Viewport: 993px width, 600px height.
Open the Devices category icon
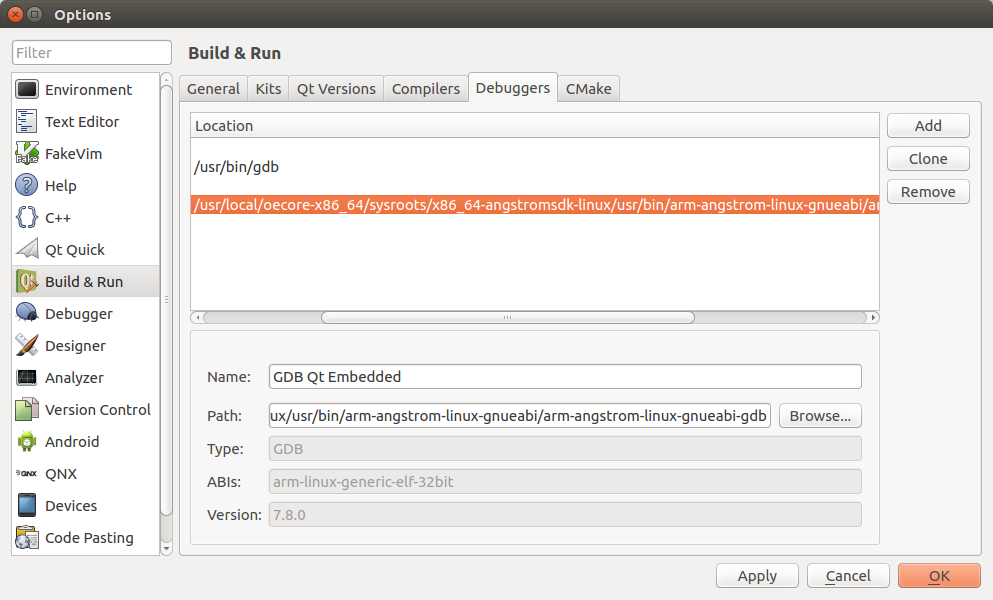pos(27,506)
